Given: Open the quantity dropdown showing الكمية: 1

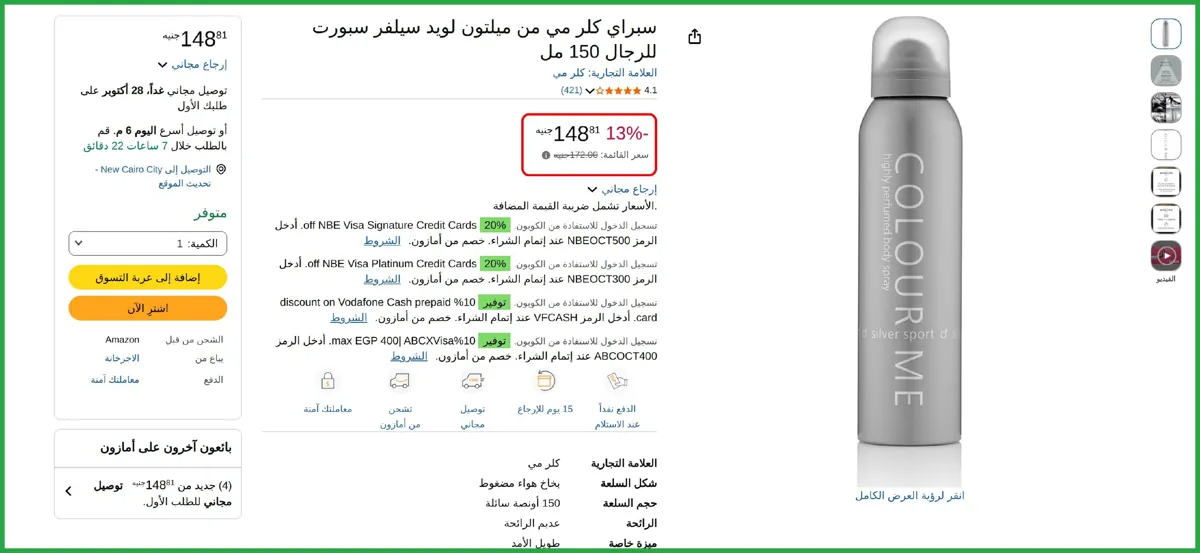Looking at the screenshot, I should (148, 243).
